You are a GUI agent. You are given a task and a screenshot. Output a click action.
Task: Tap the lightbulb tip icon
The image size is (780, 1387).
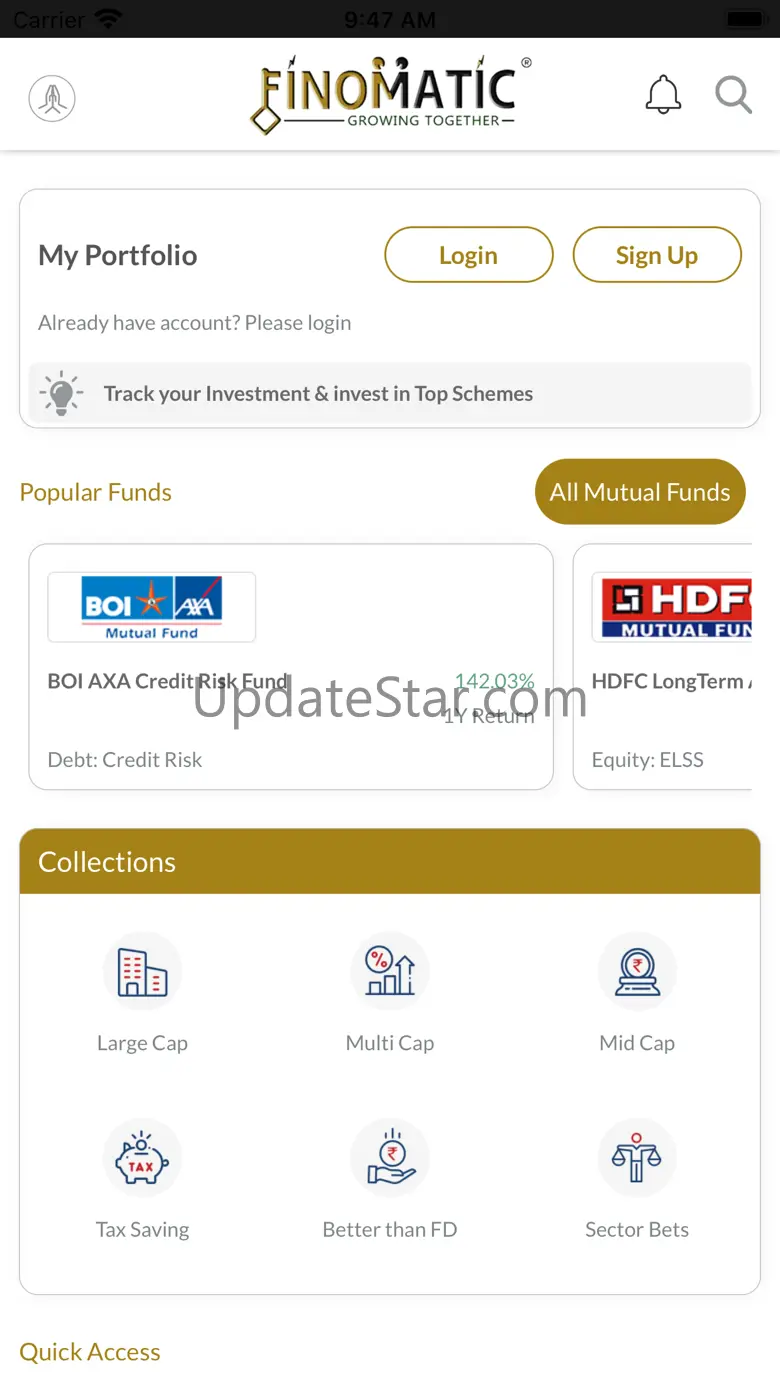click(x=62, y=393)
